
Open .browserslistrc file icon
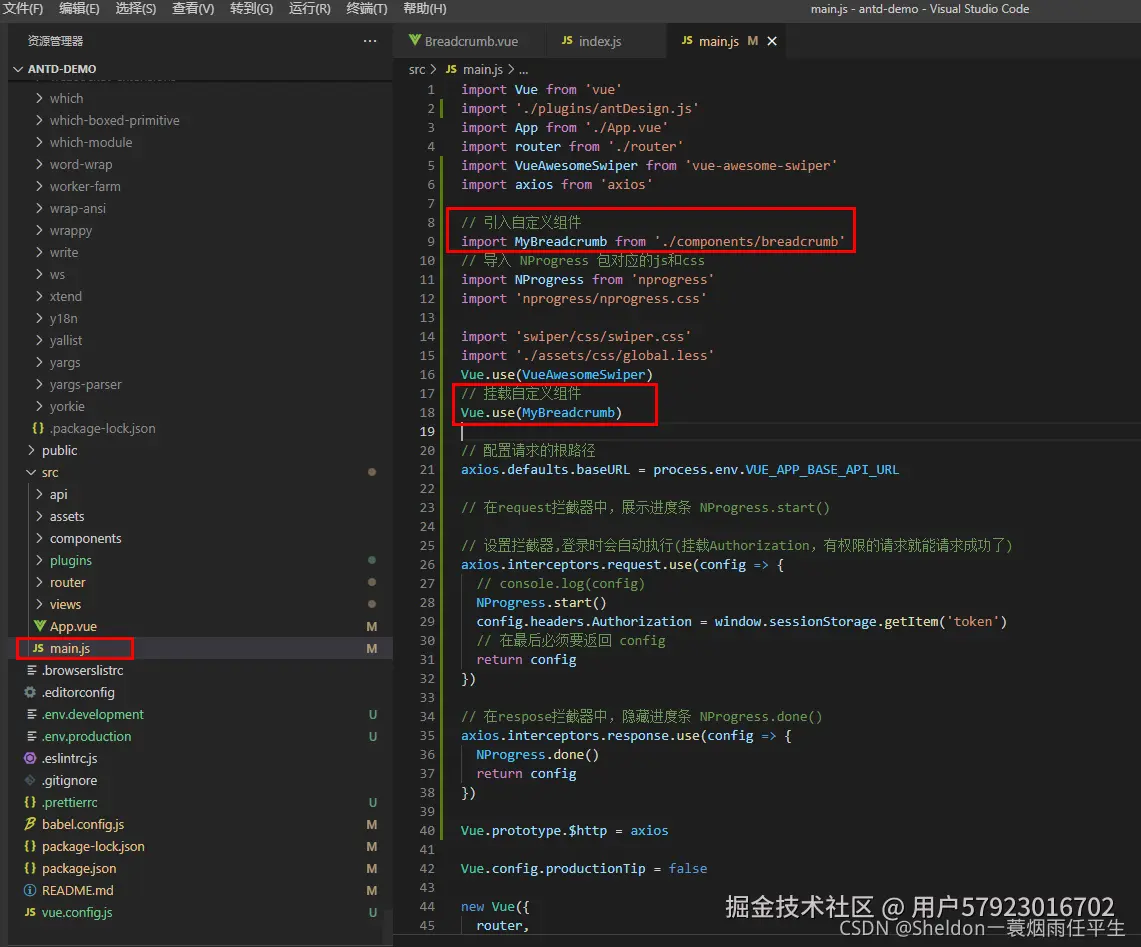click(31, 670)
